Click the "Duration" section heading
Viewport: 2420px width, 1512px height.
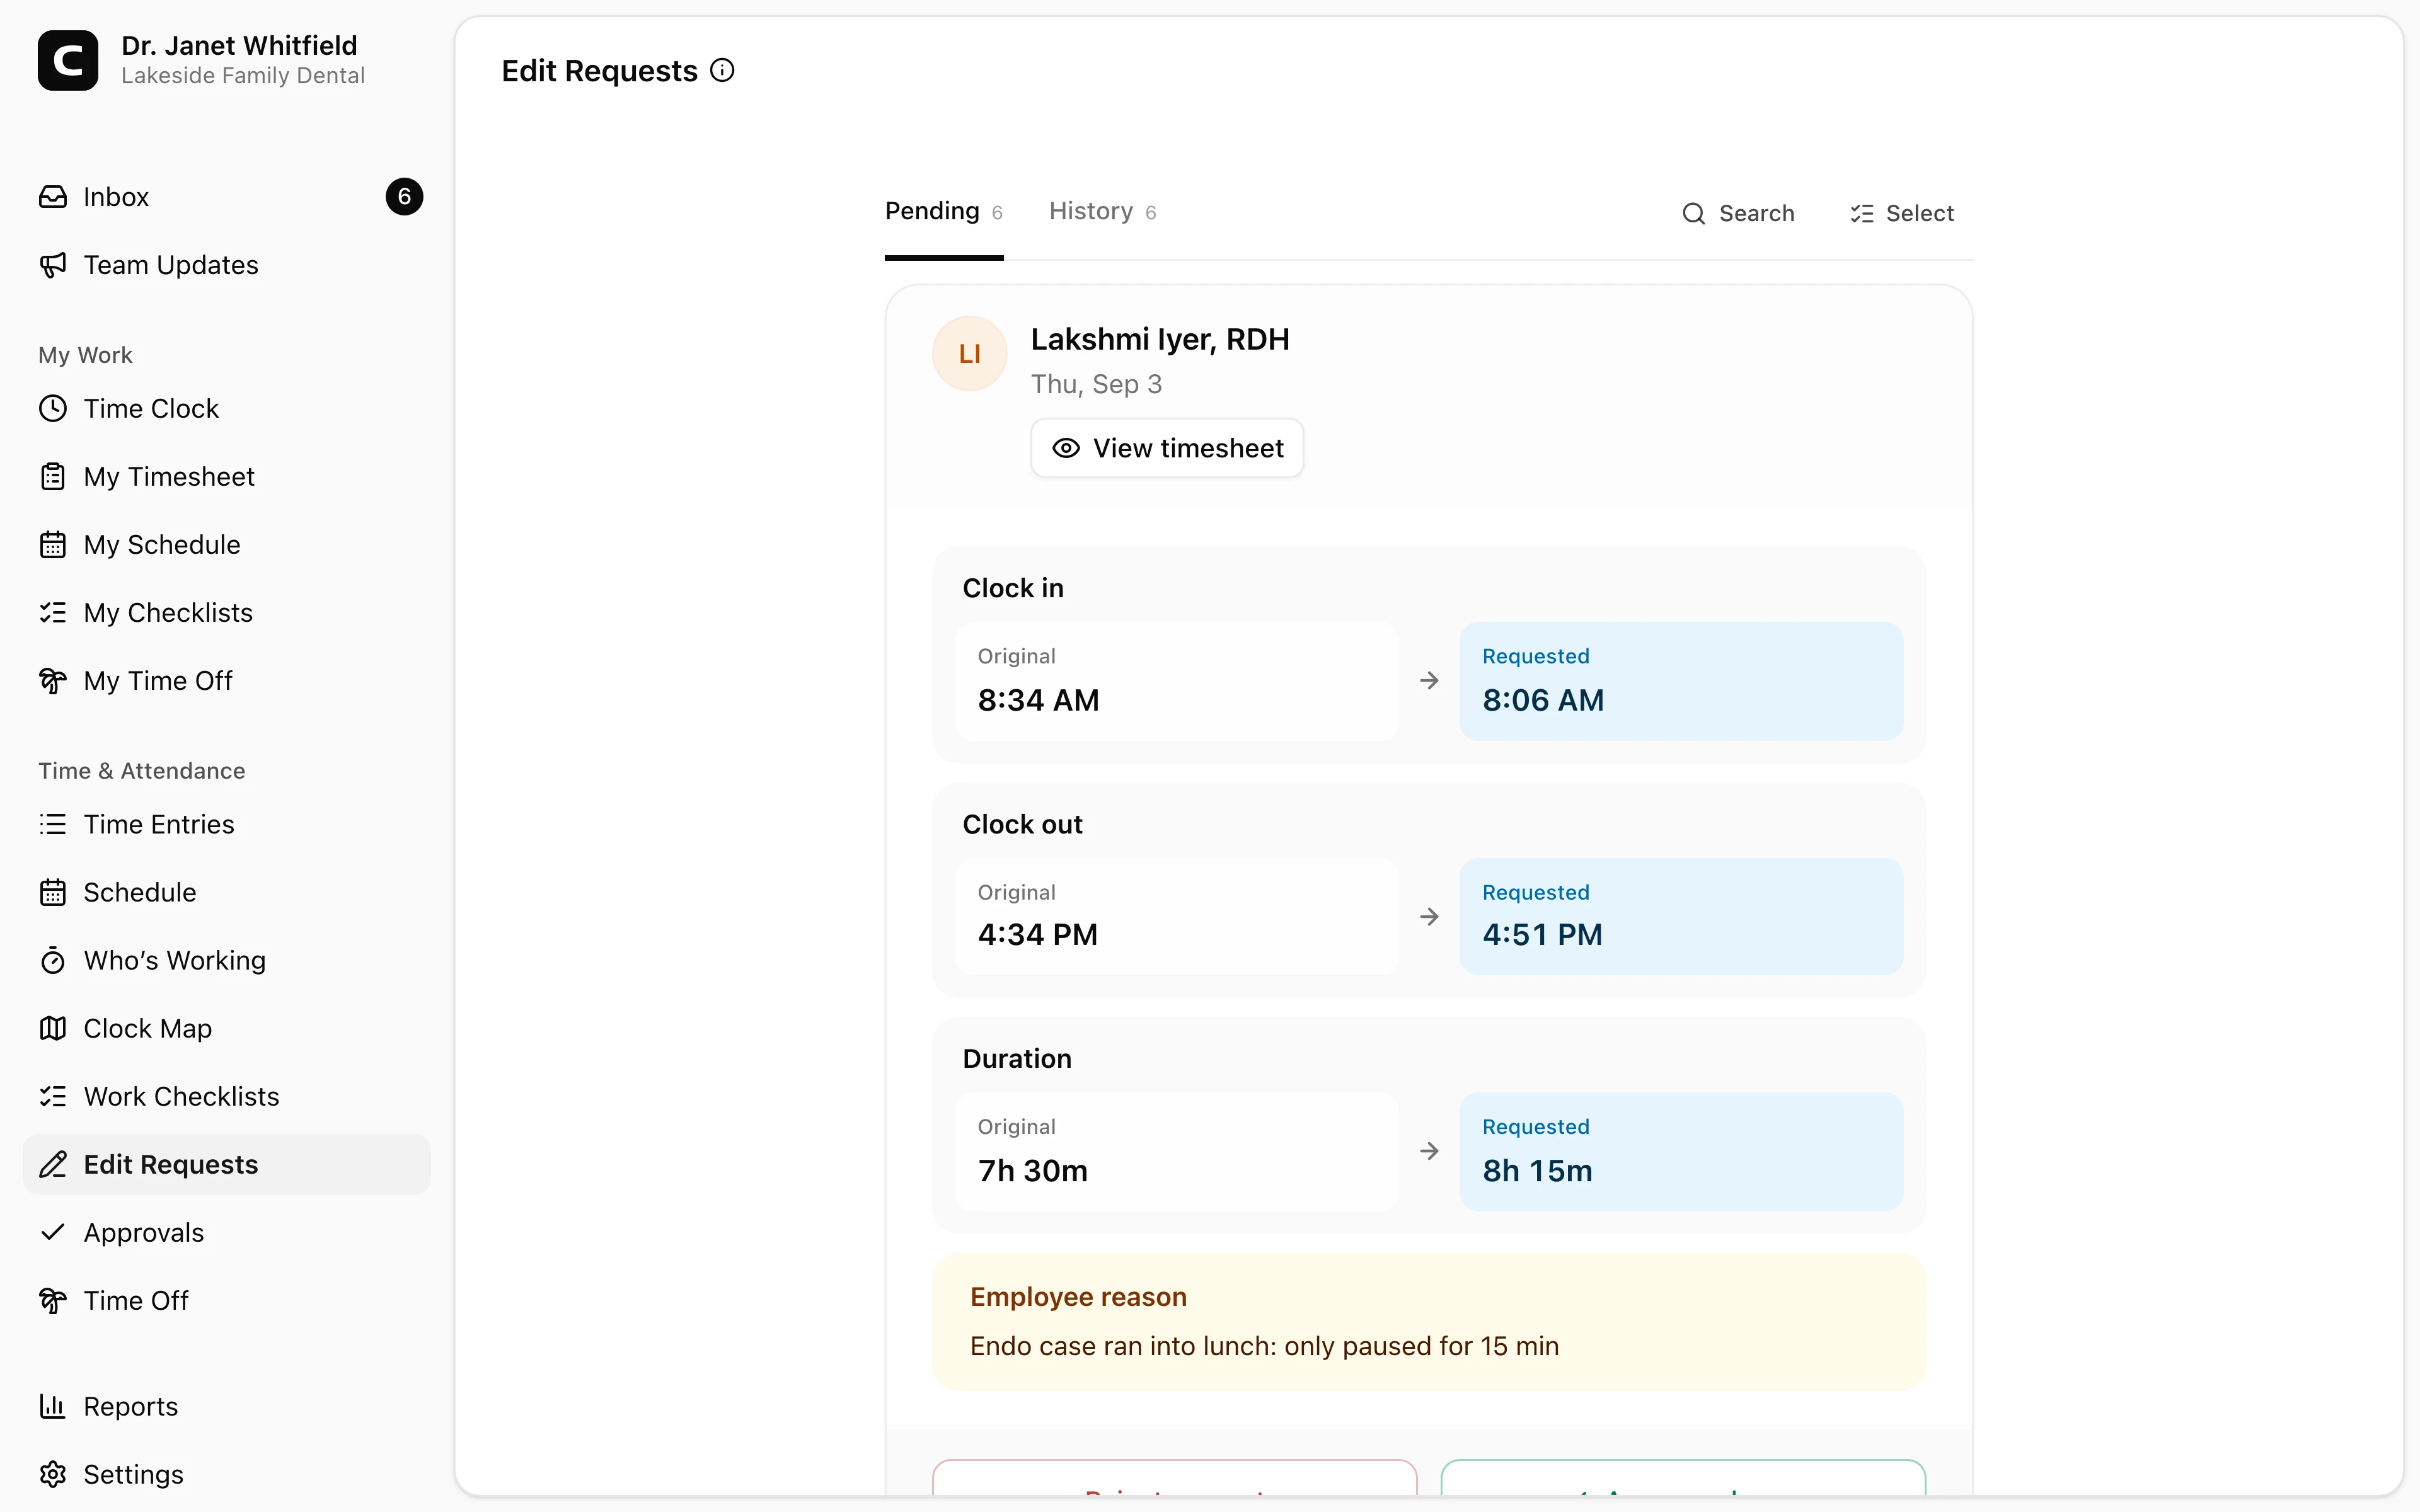click(1017, 1058)
